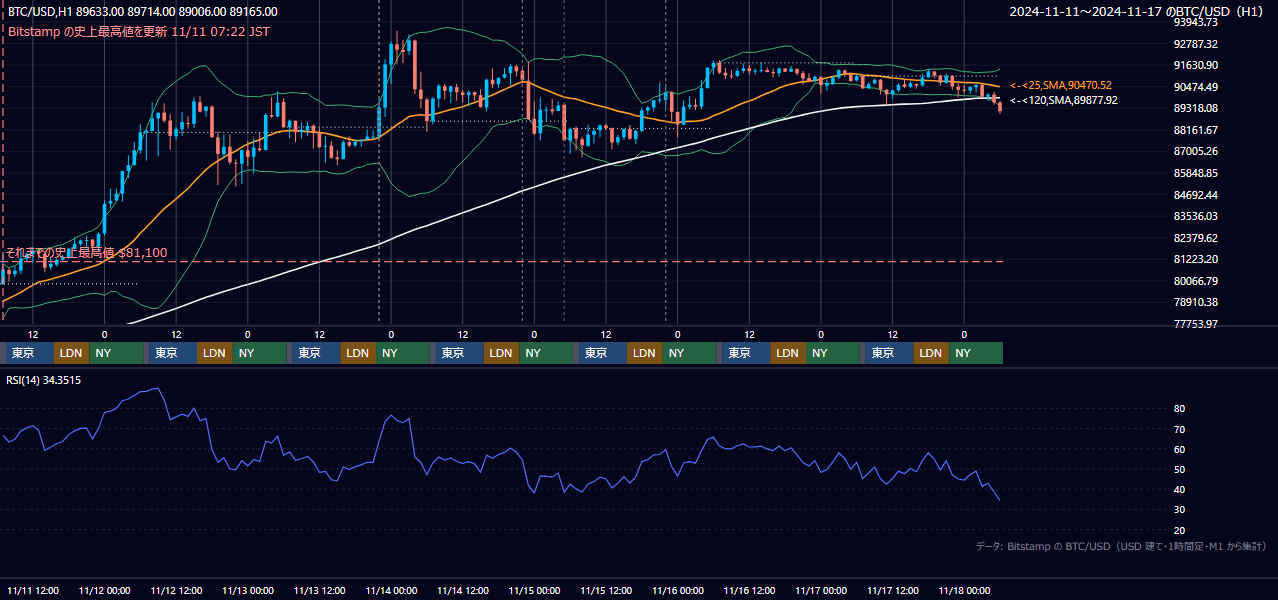Click the 11/13 00:00 time axis label
The width and height of the screenshot is (1278, 600).
pyautogui.click(x=248, y=591)
